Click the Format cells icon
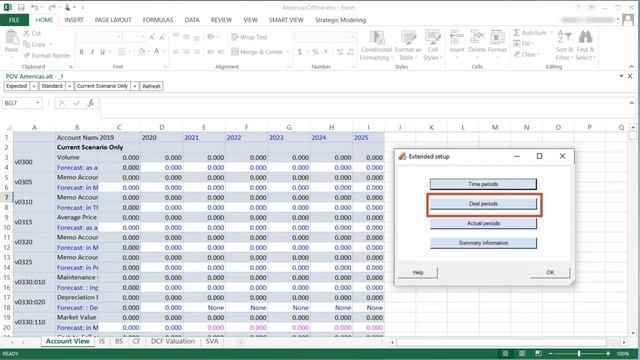 pos(497,38)
